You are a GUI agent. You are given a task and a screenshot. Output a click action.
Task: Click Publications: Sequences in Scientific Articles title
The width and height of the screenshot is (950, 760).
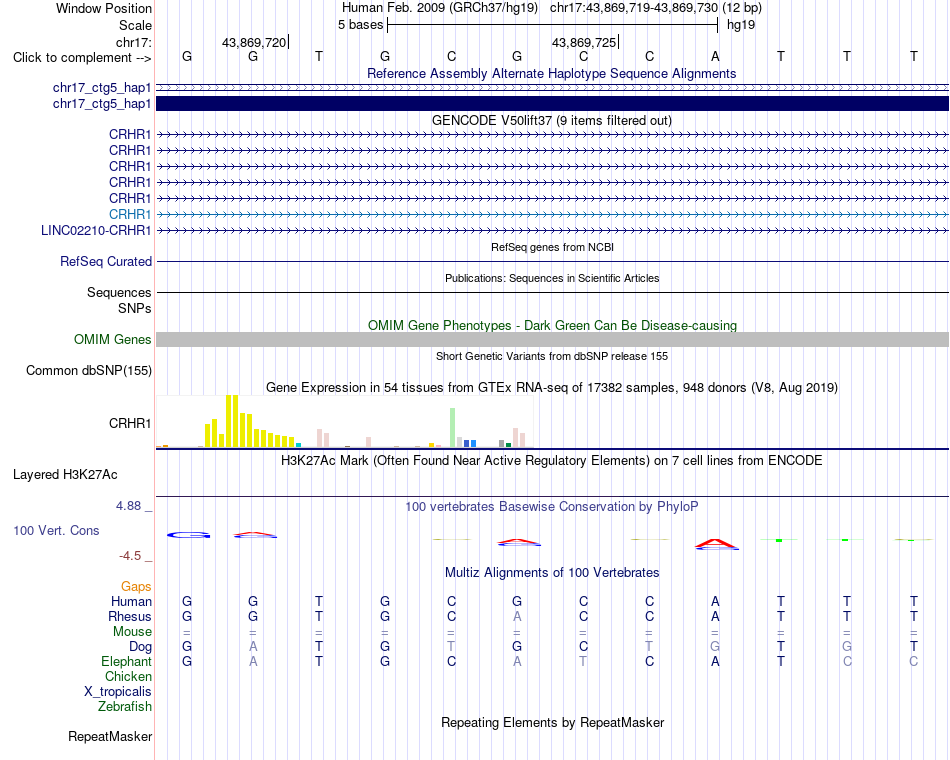point(551,278)
